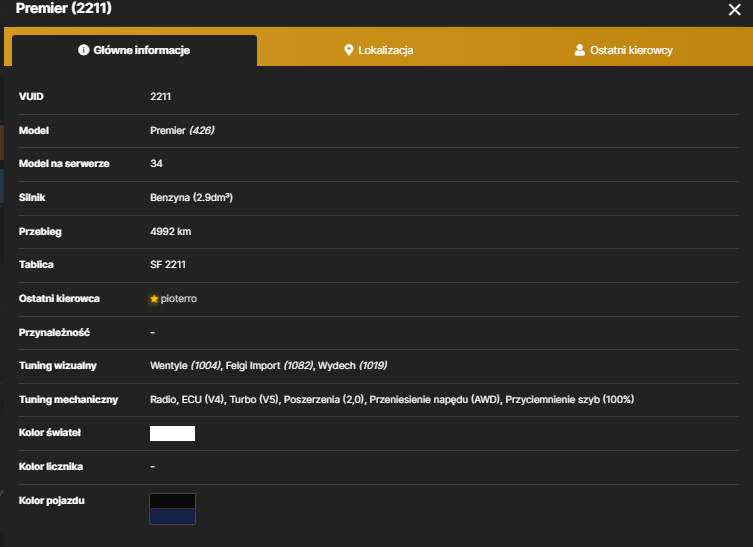Close the Premier (2211) dialog

click(734, 10)
